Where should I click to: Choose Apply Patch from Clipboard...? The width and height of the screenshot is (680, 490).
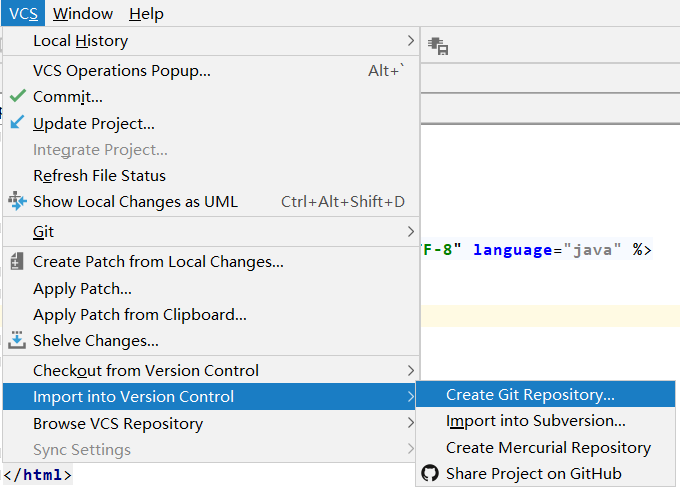pos(139,314)
